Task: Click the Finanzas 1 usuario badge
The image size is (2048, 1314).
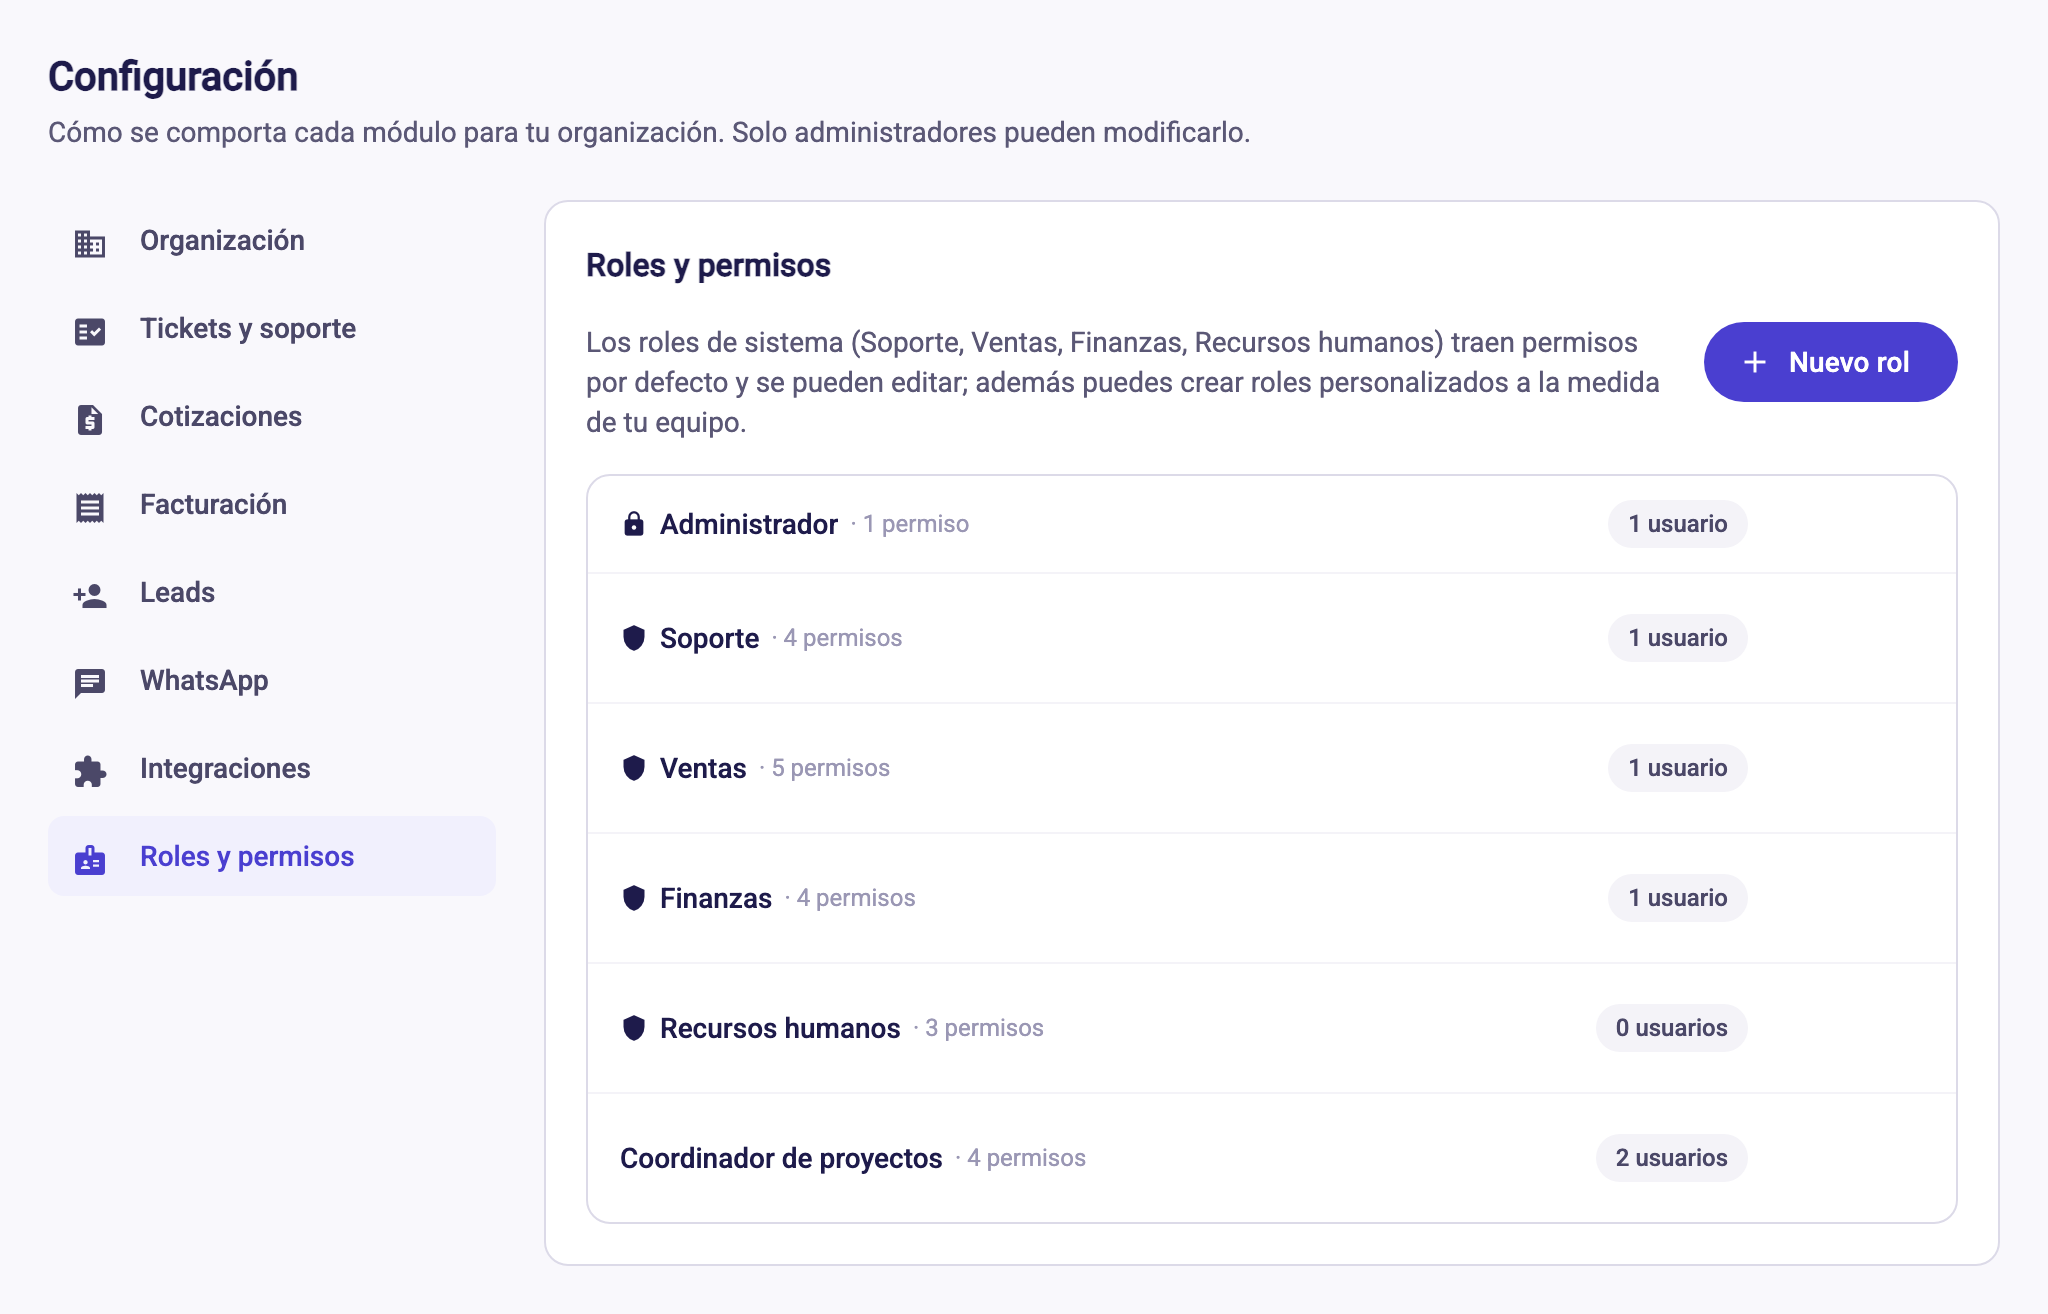Action: click(x=1677, y=898)
